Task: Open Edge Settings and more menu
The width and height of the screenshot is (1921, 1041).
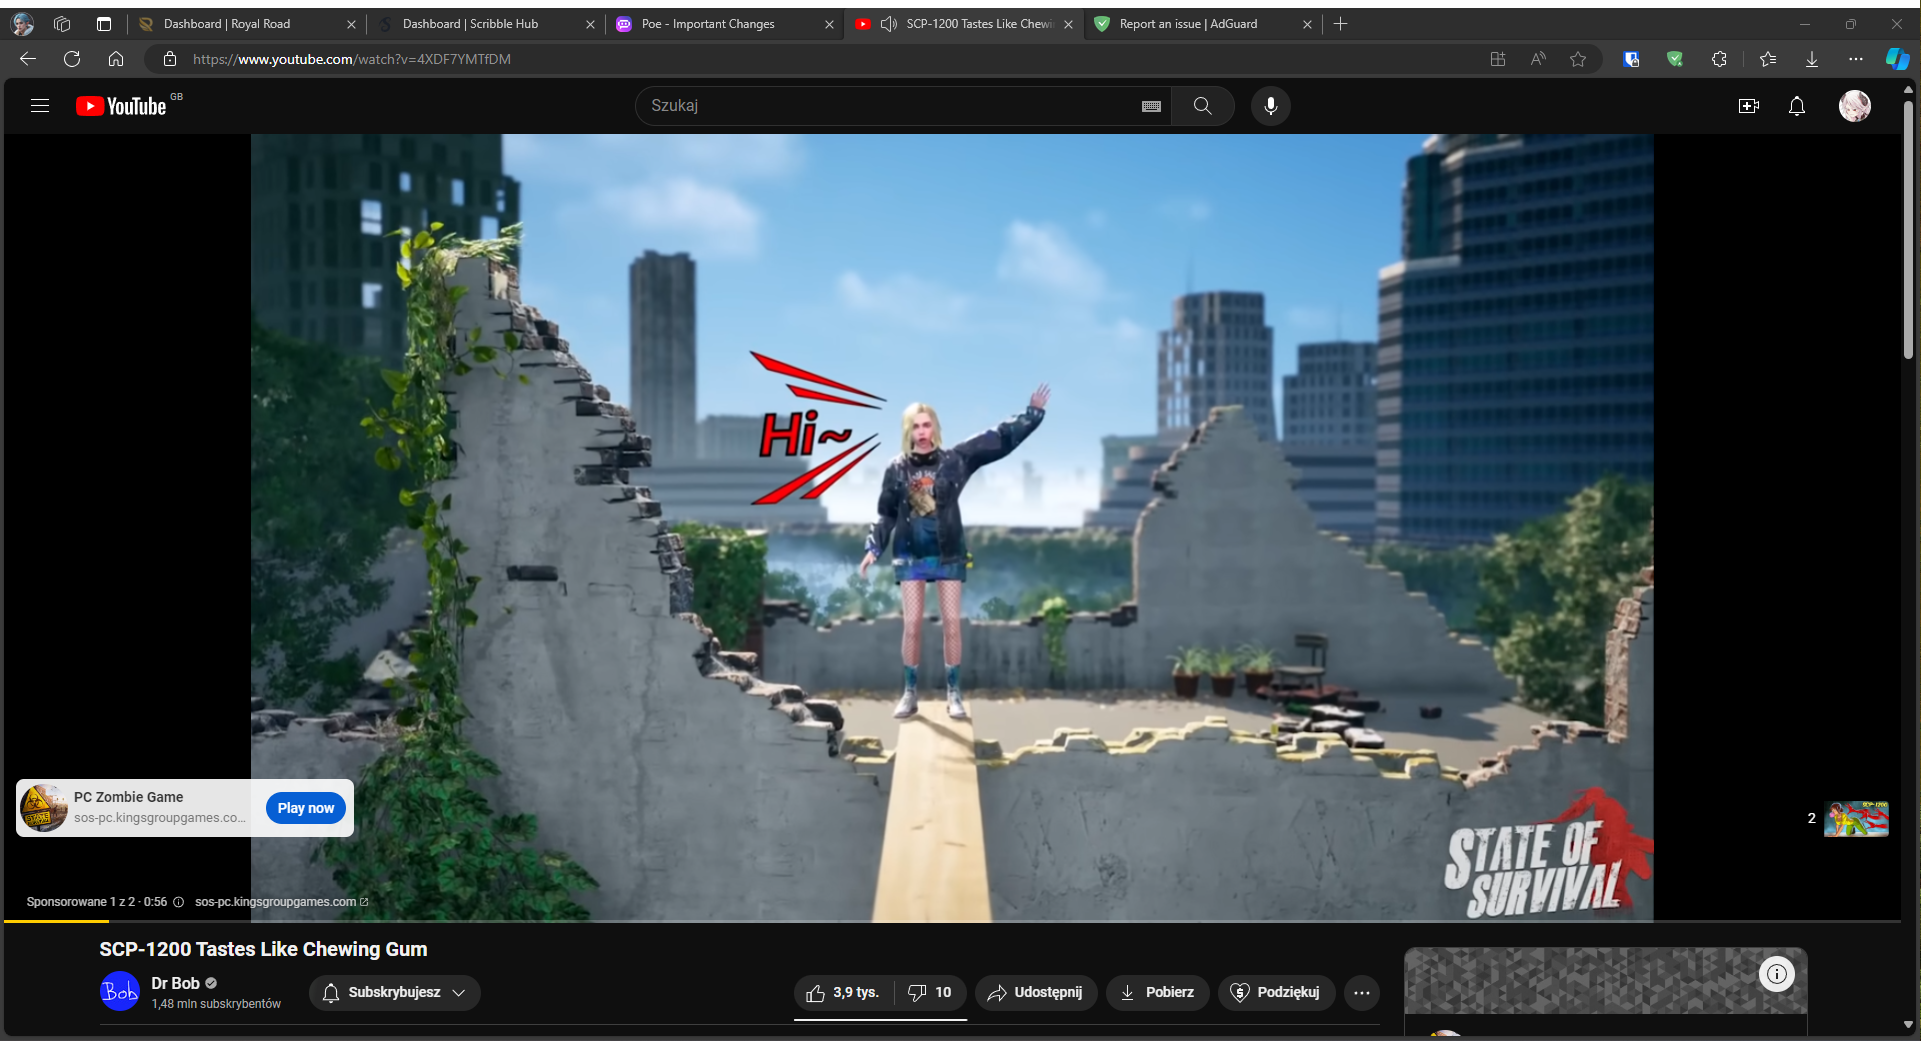Action: click(1855, 59)
